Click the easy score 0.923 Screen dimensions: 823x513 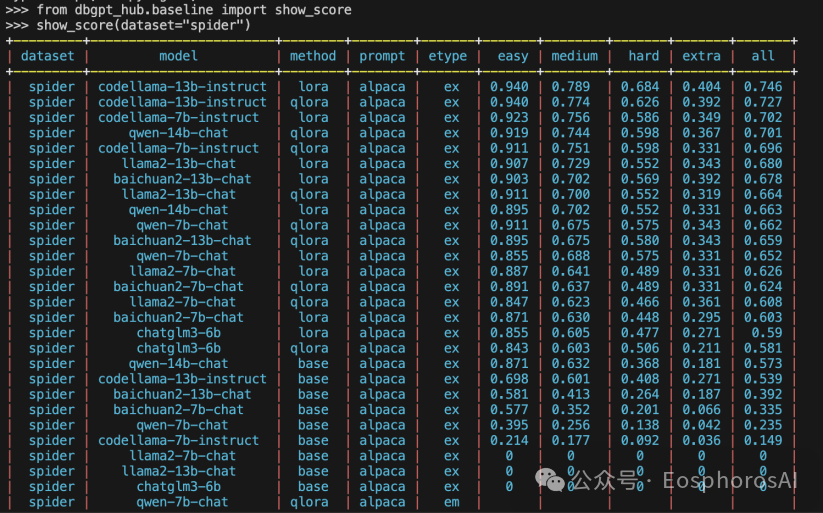tap(509, 117)
